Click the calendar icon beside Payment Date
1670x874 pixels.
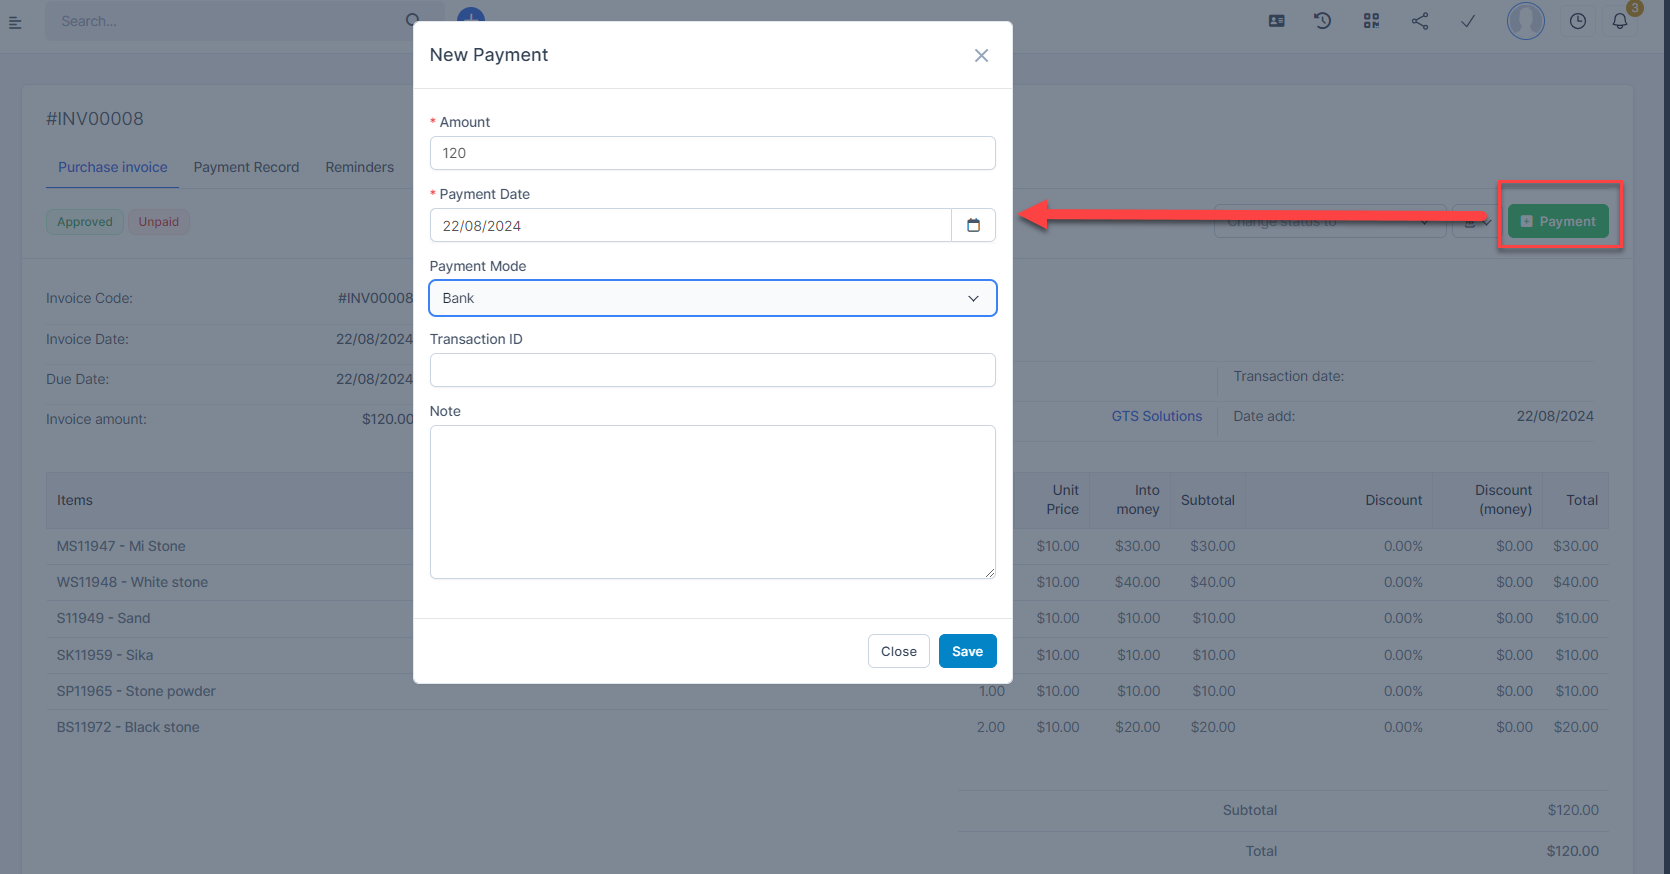973,226
